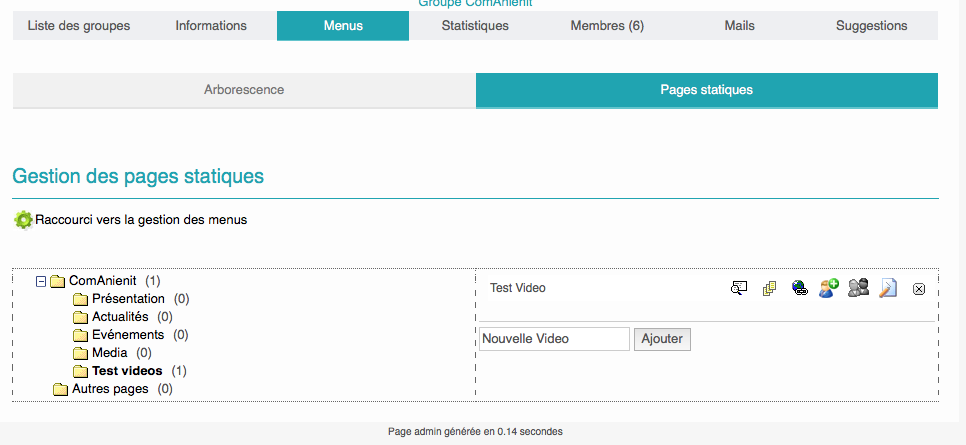
Task: Delete Test Video with the X icon
Action: (x=919, y=289)
